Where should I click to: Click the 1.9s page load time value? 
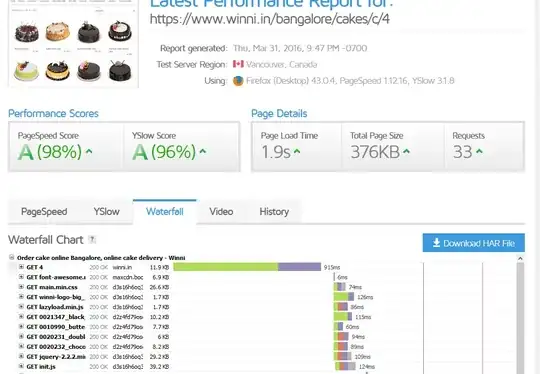point(276,152)
